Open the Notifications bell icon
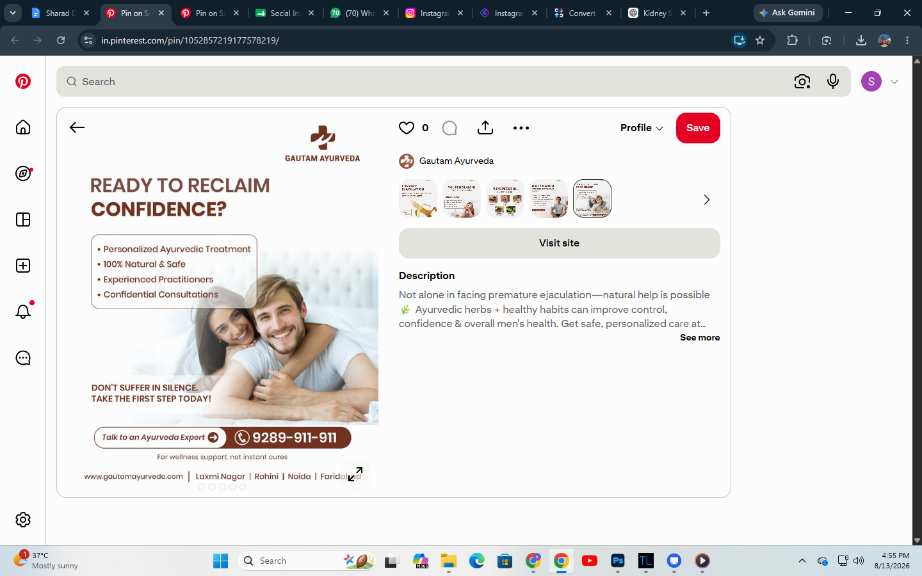 click(23, 312)
